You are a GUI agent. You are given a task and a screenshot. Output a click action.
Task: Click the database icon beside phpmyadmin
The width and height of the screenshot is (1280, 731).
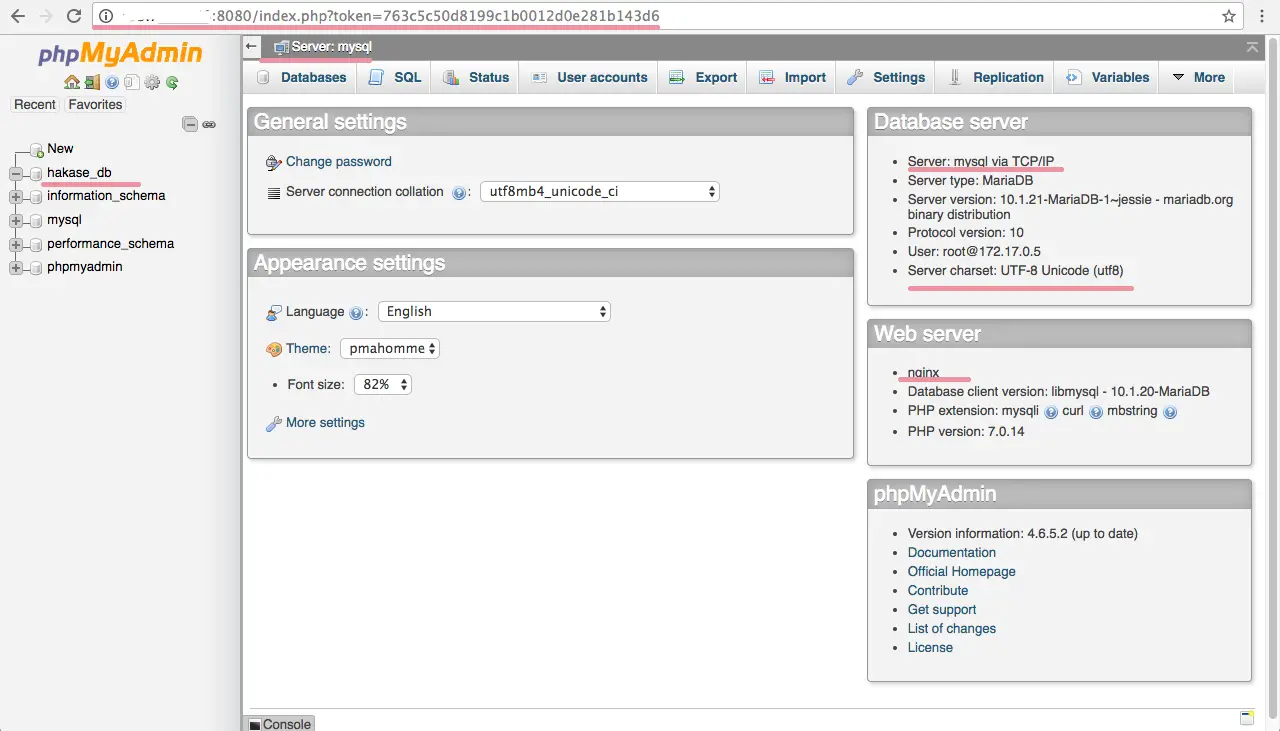click(x=36, y=268)
